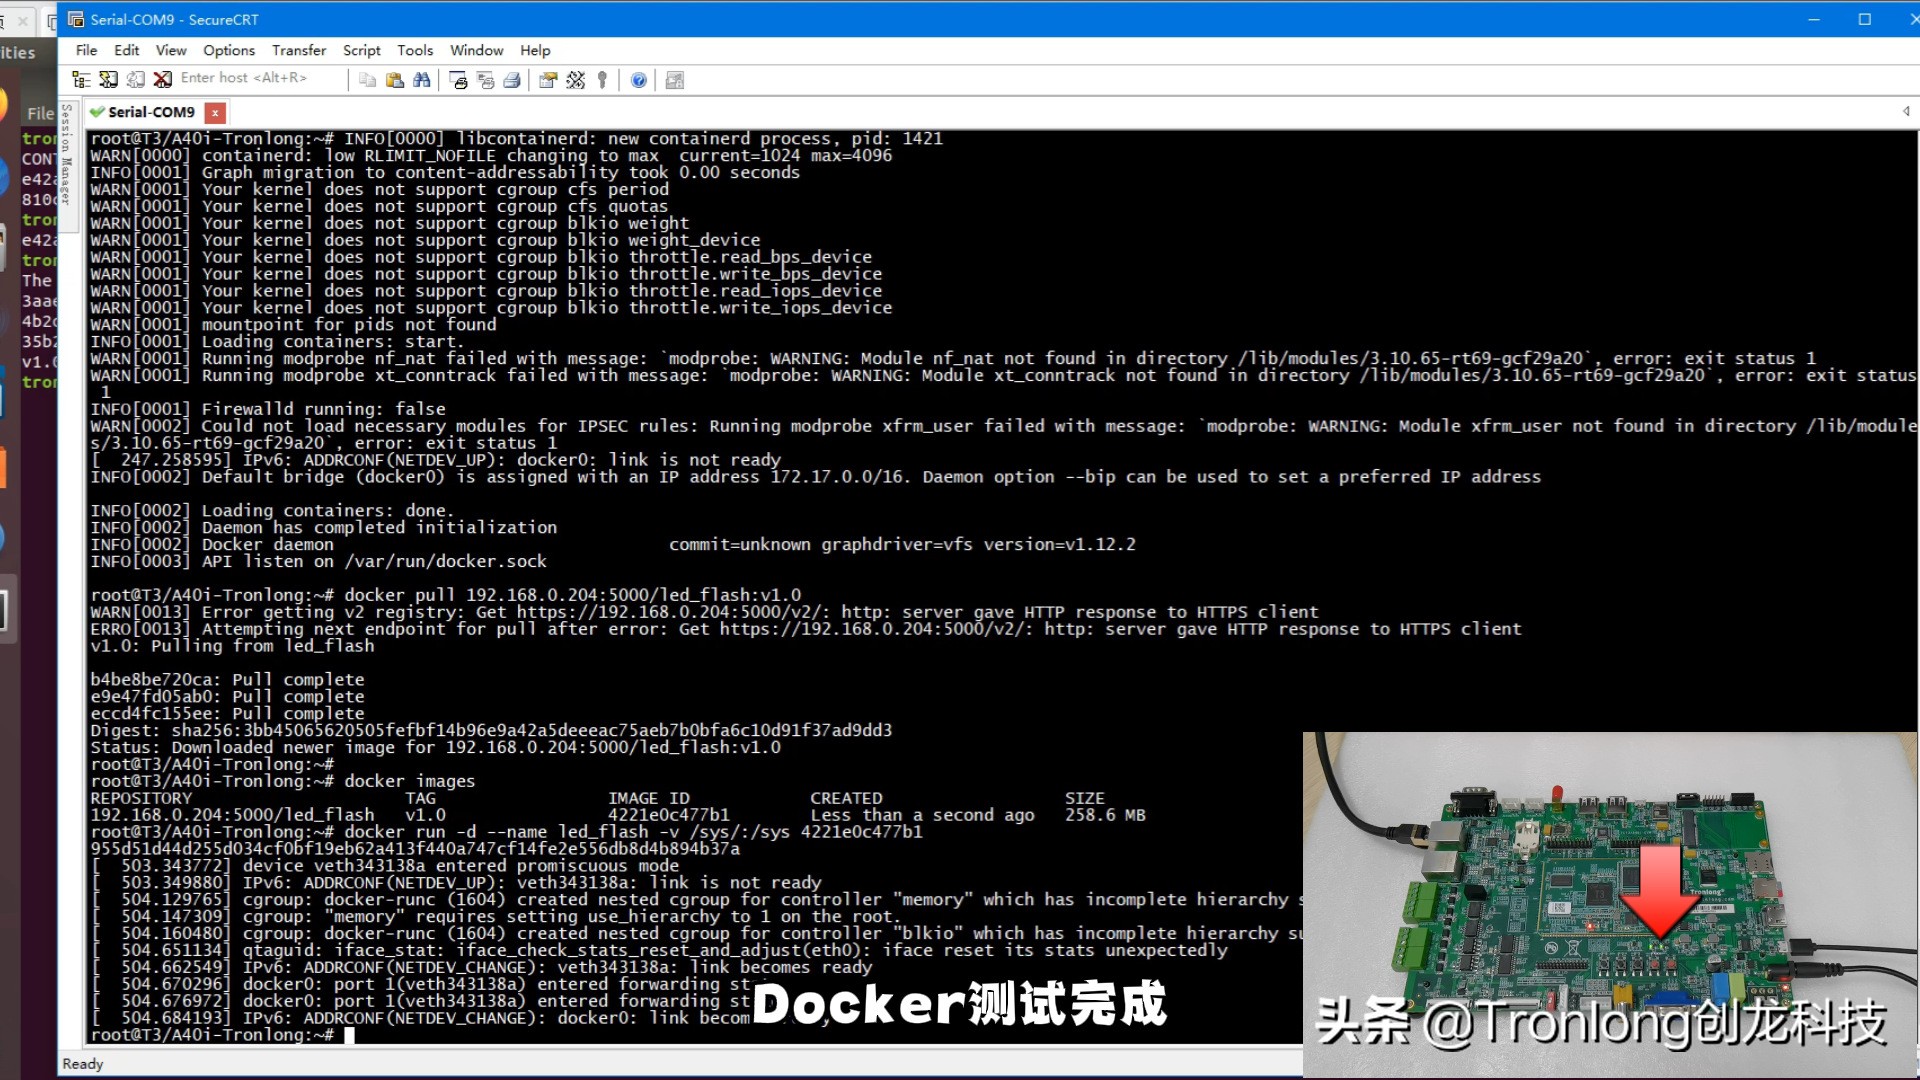
Task: Click the Quick Connect lightning icon
Action: [109, 80]
